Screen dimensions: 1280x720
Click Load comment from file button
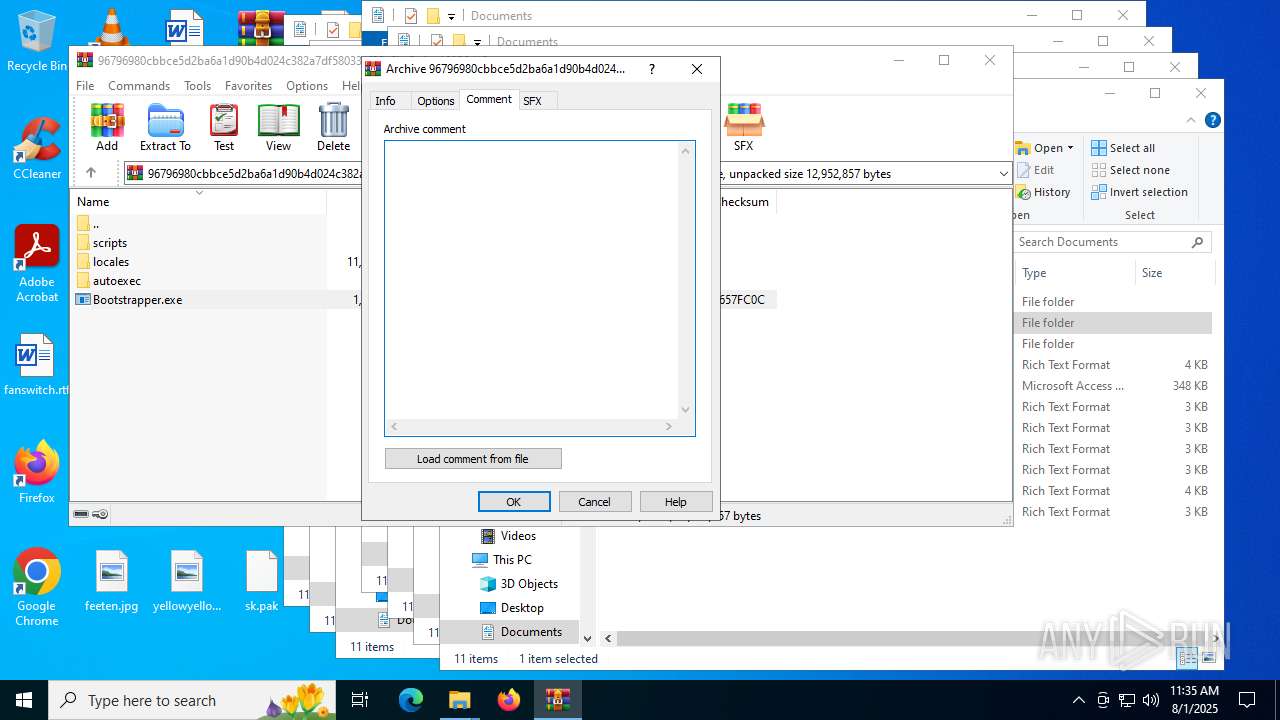tap(473, 459)
